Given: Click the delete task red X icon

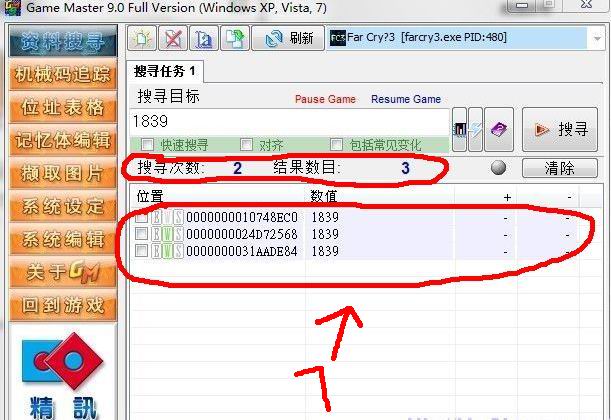Looking at the screenshot, I should click(x=173, y=38).
